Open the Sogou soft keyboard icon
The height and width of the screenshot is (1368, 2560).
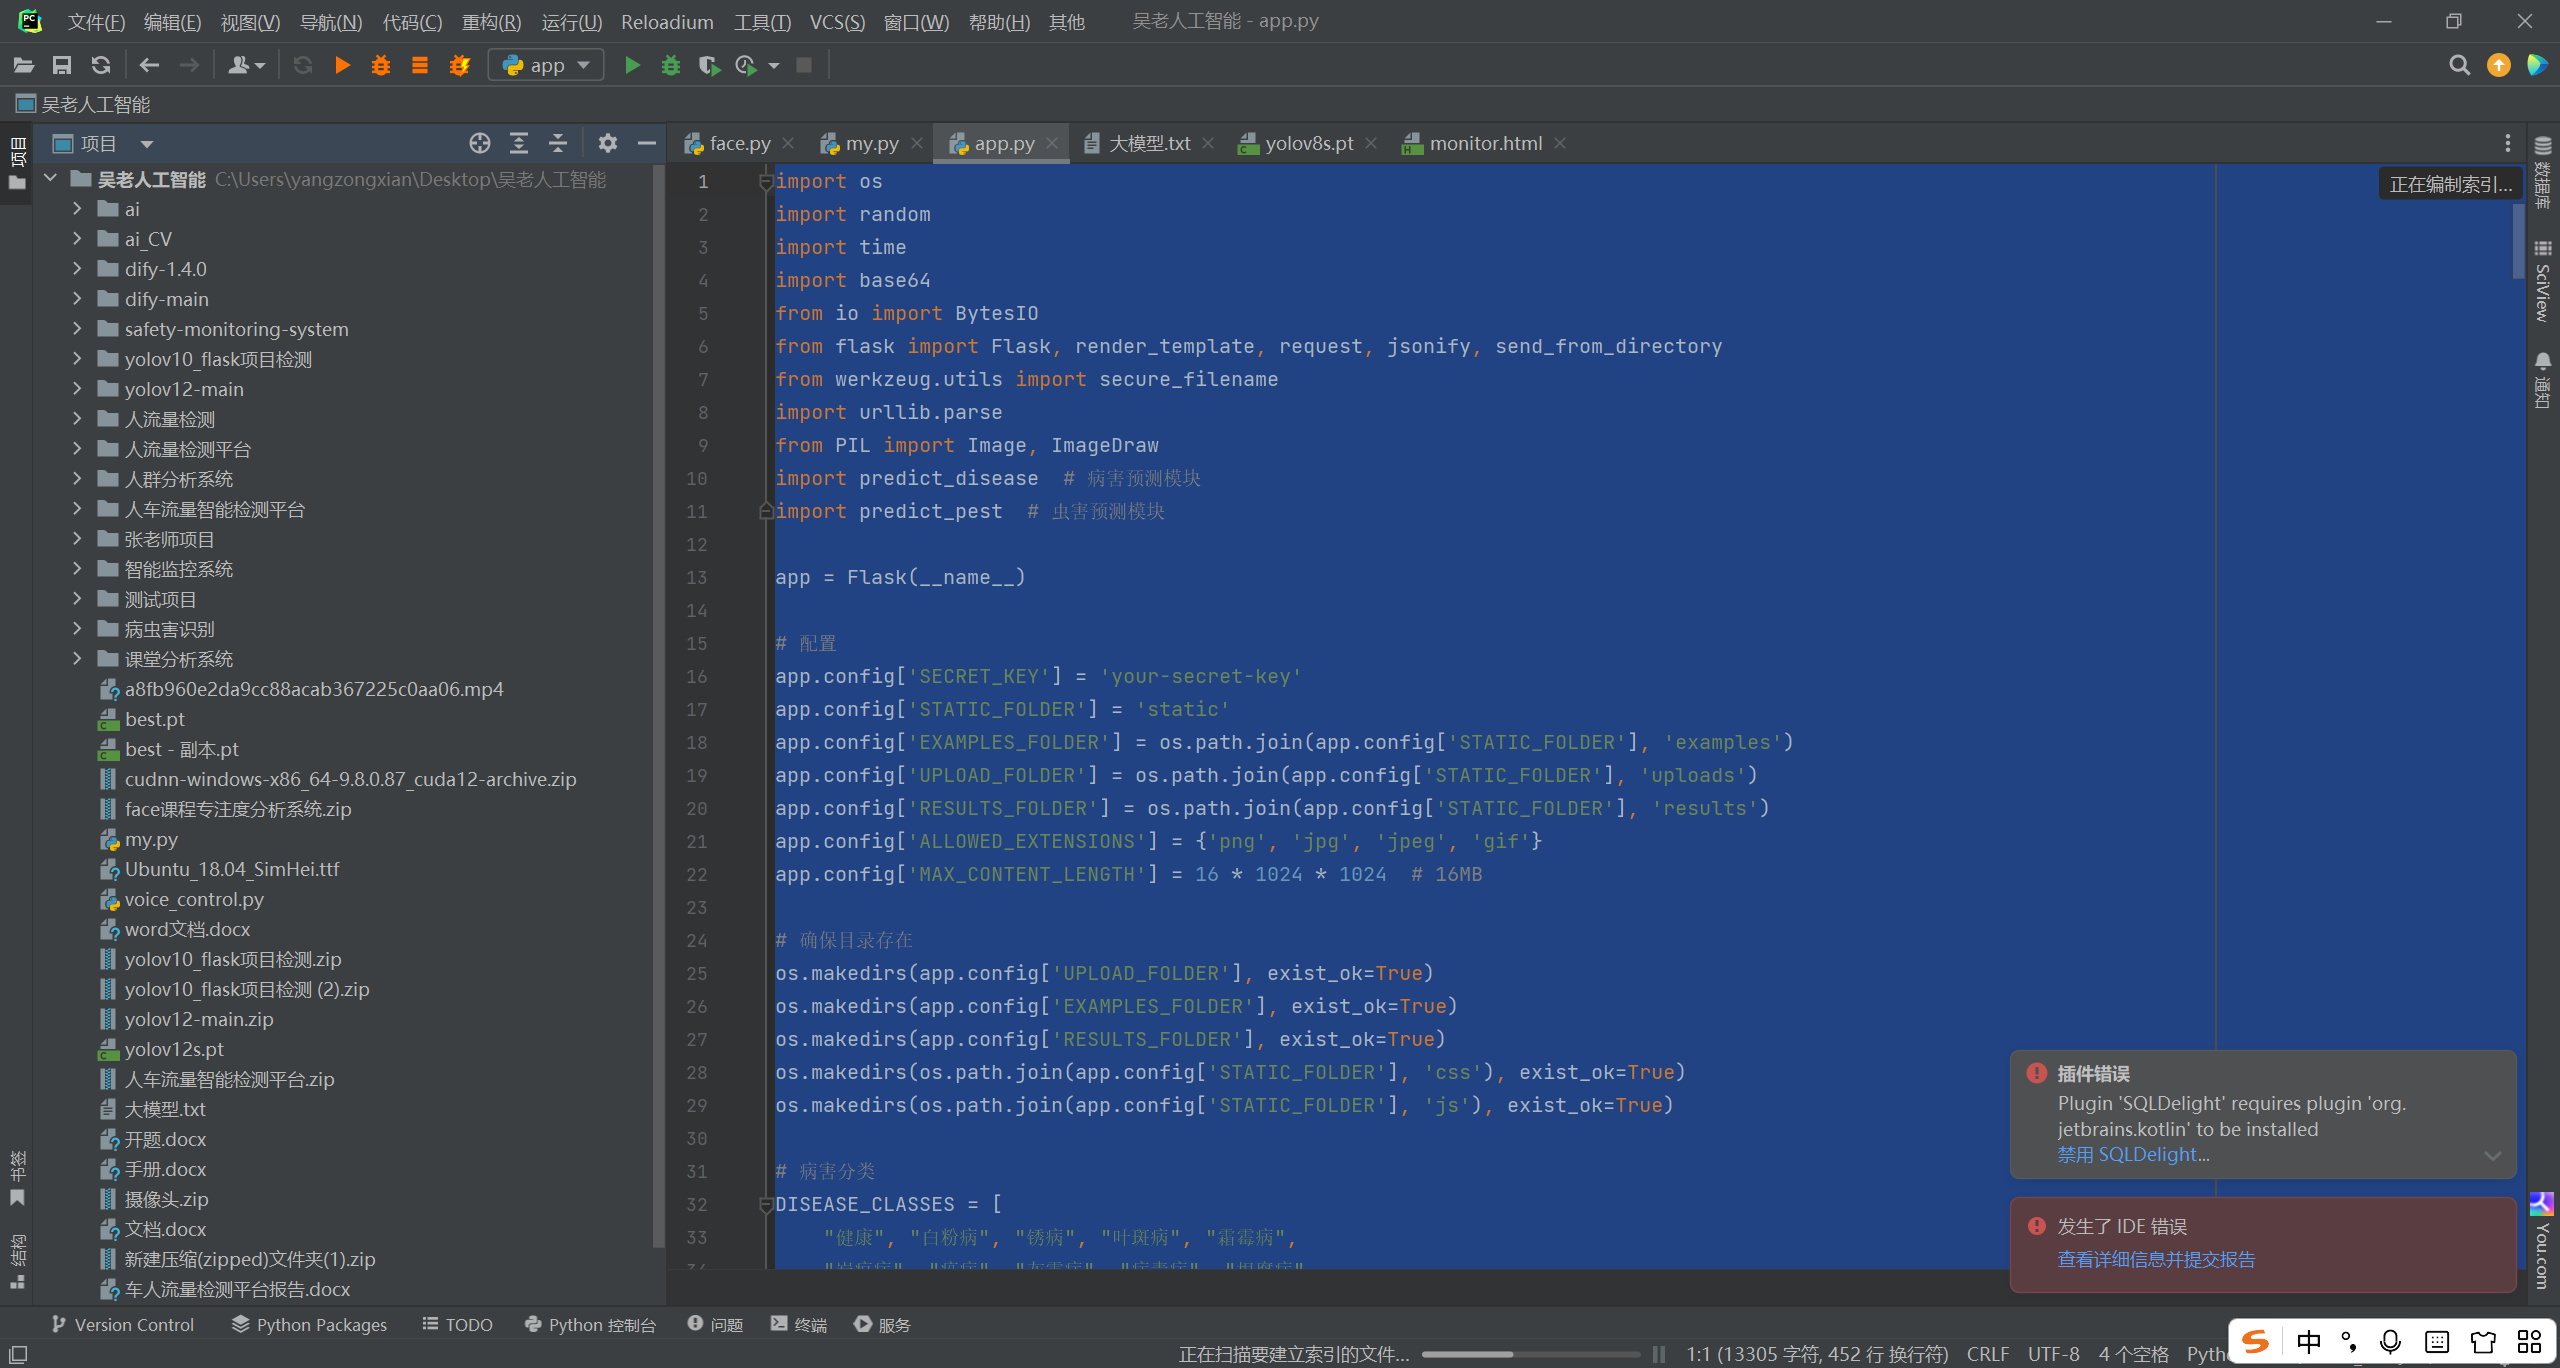click(x=2437, y=1342)
